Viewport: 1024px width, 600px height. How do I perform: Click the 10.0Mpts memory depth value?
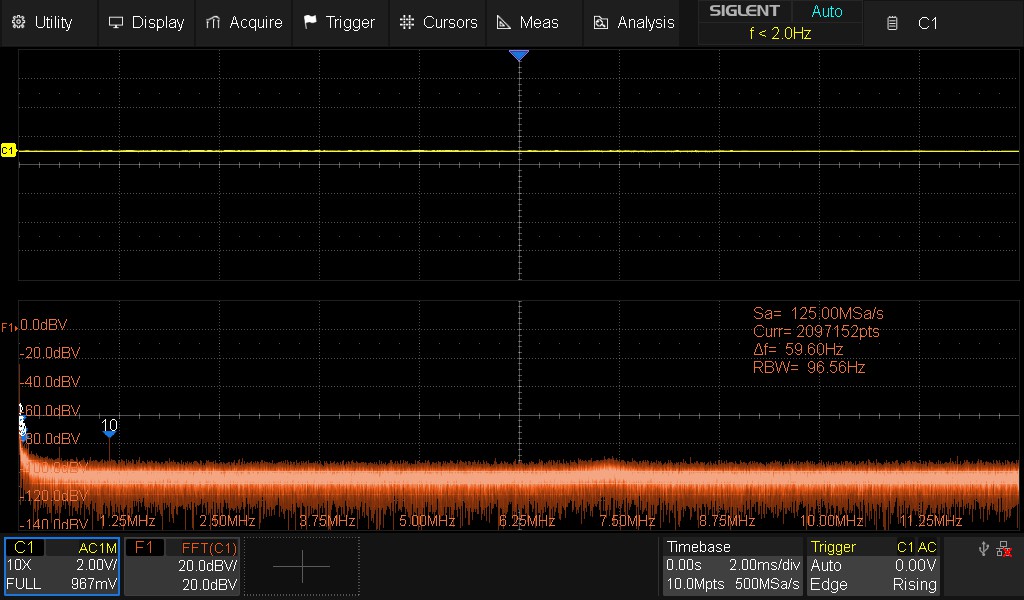(695, 584)
